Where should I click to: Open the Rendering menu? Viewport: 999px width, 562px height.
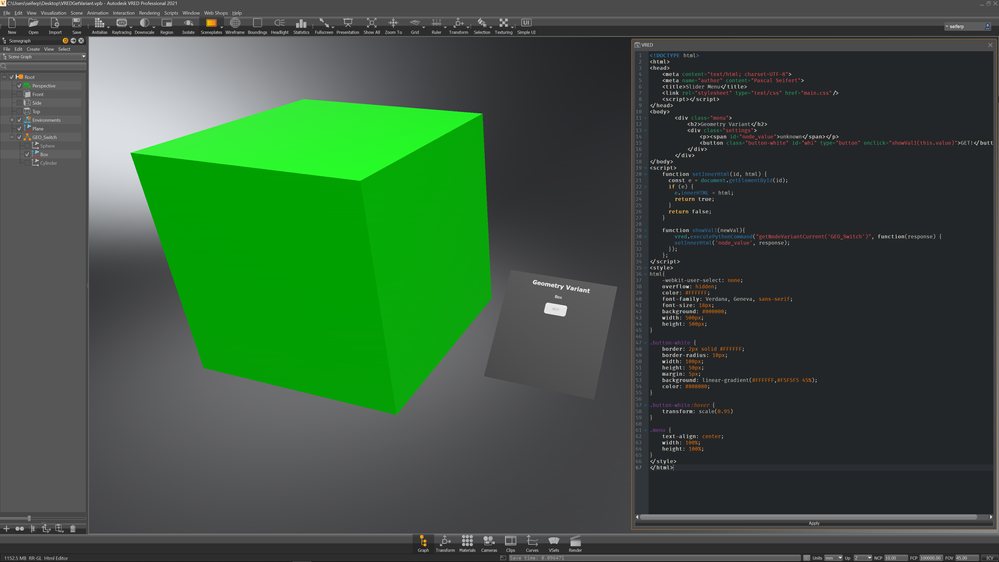149,13
